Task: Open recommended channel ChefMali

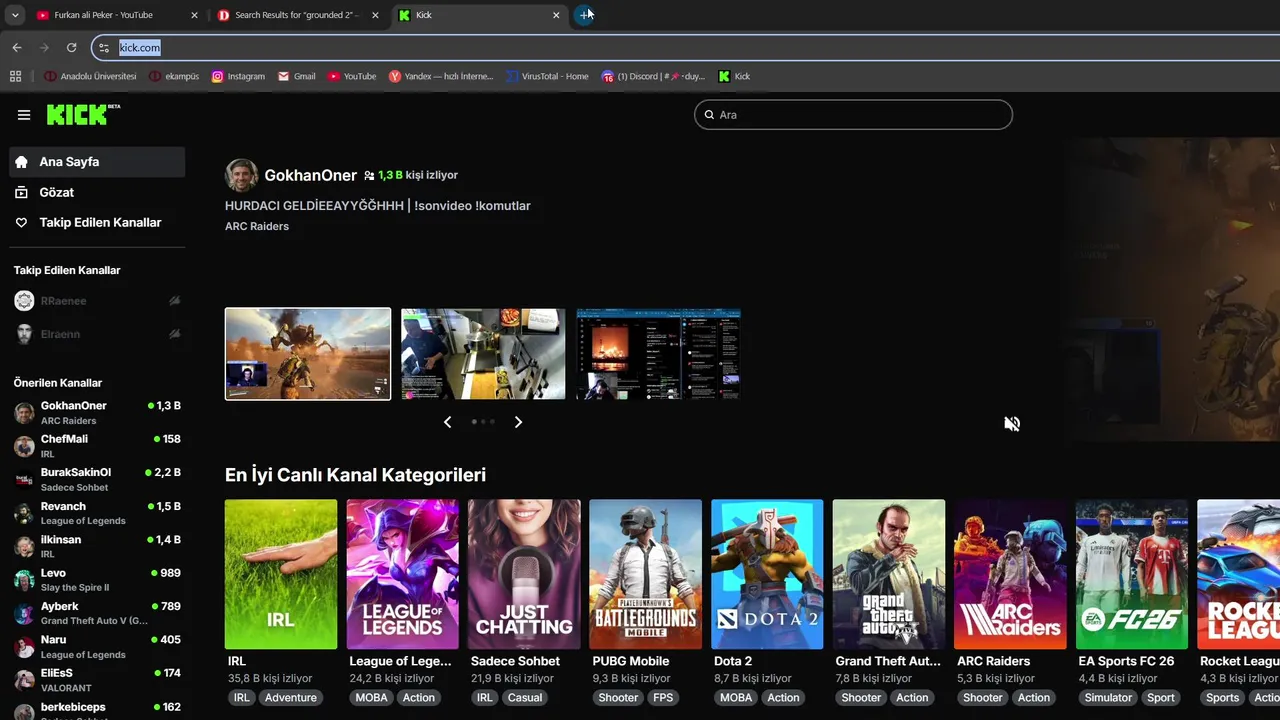Action: [x=97, y=446]
